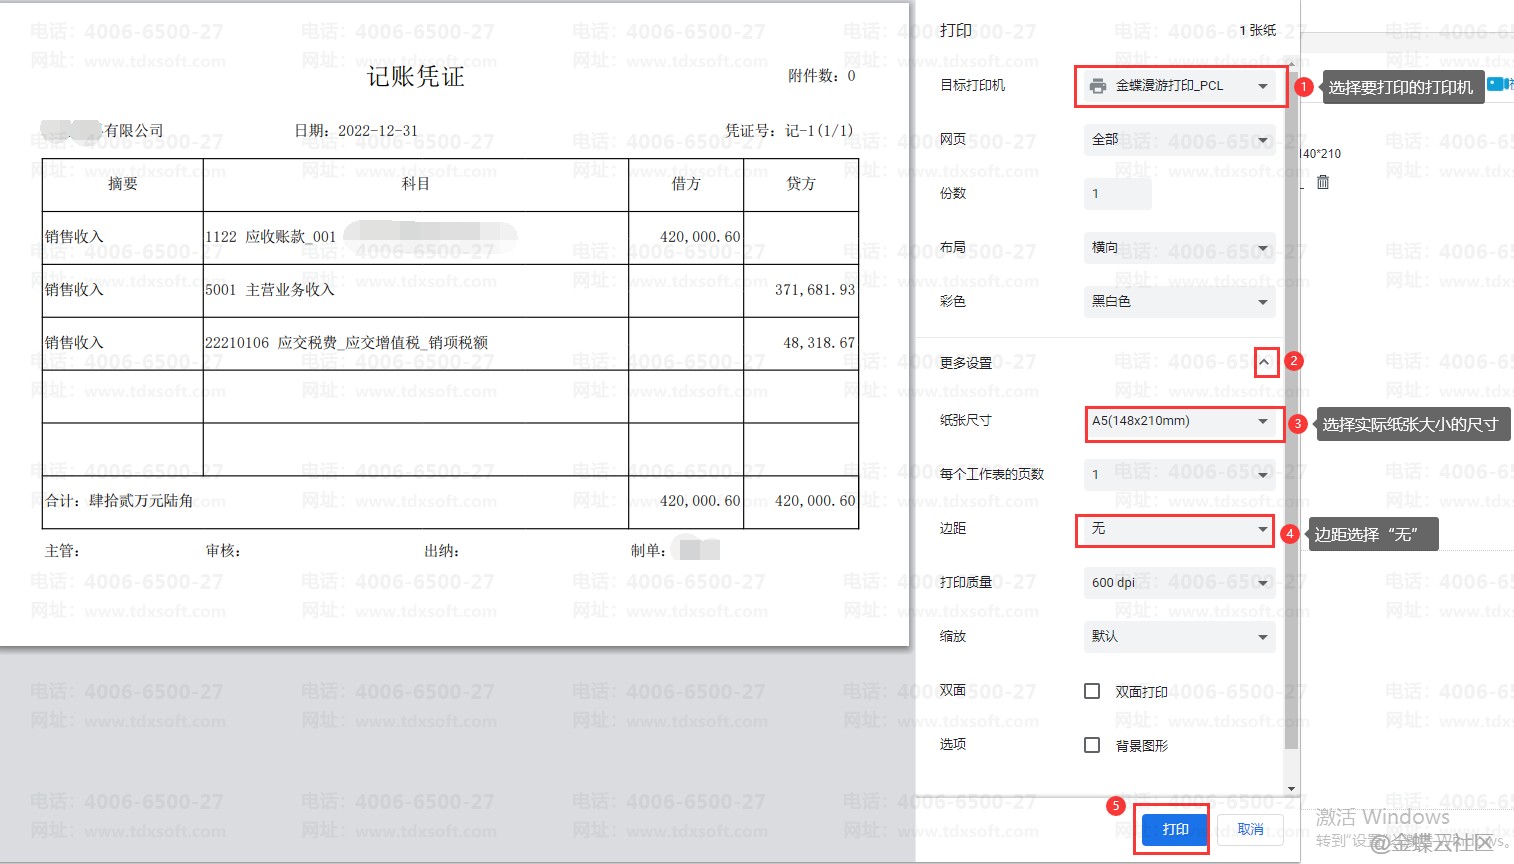Screen dimensions: 1514x864
Task: Collapse the 更多设置 section with chevron
Action: pyautogui.click(x=1265, y=362)
